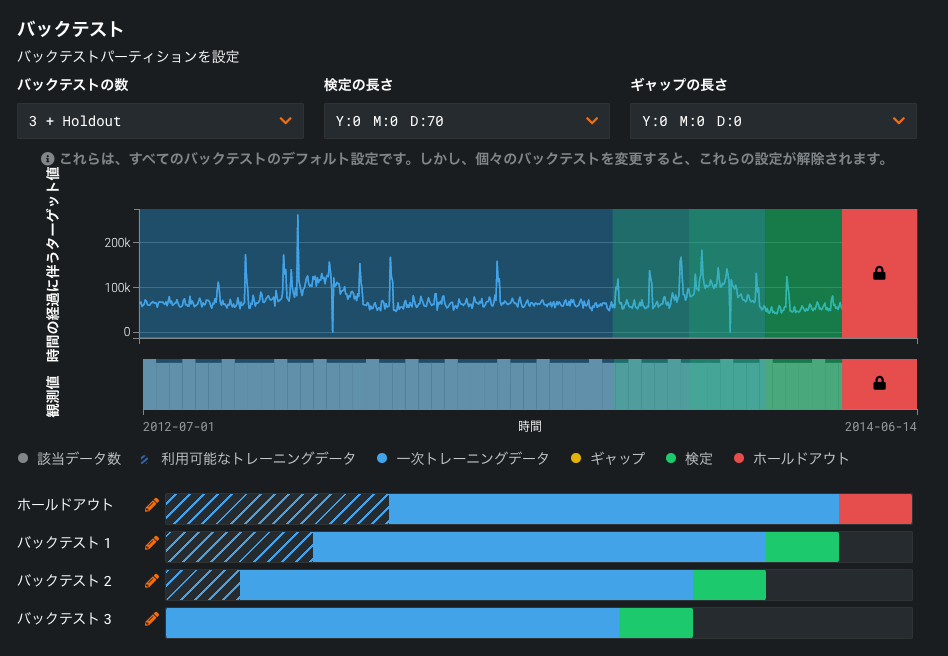
Task: Click green validation segment of バックテスト 3 bar
Action: click(656, 623)
